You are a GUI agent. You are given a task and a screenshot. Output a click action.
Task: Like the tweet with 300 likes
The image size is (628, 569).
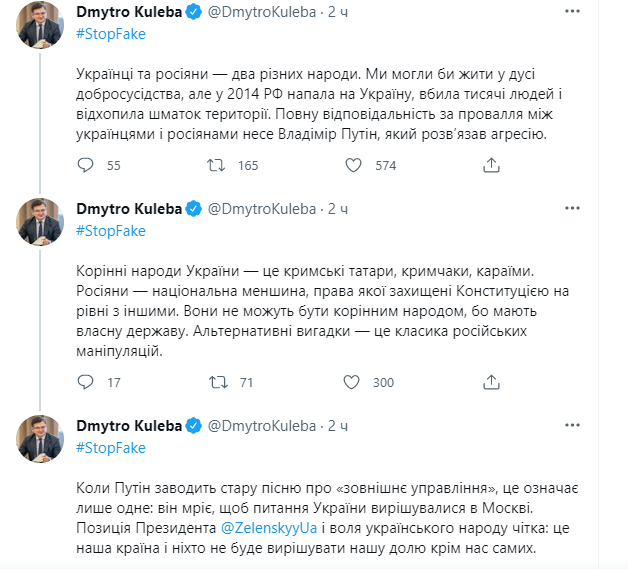[351, 382]
